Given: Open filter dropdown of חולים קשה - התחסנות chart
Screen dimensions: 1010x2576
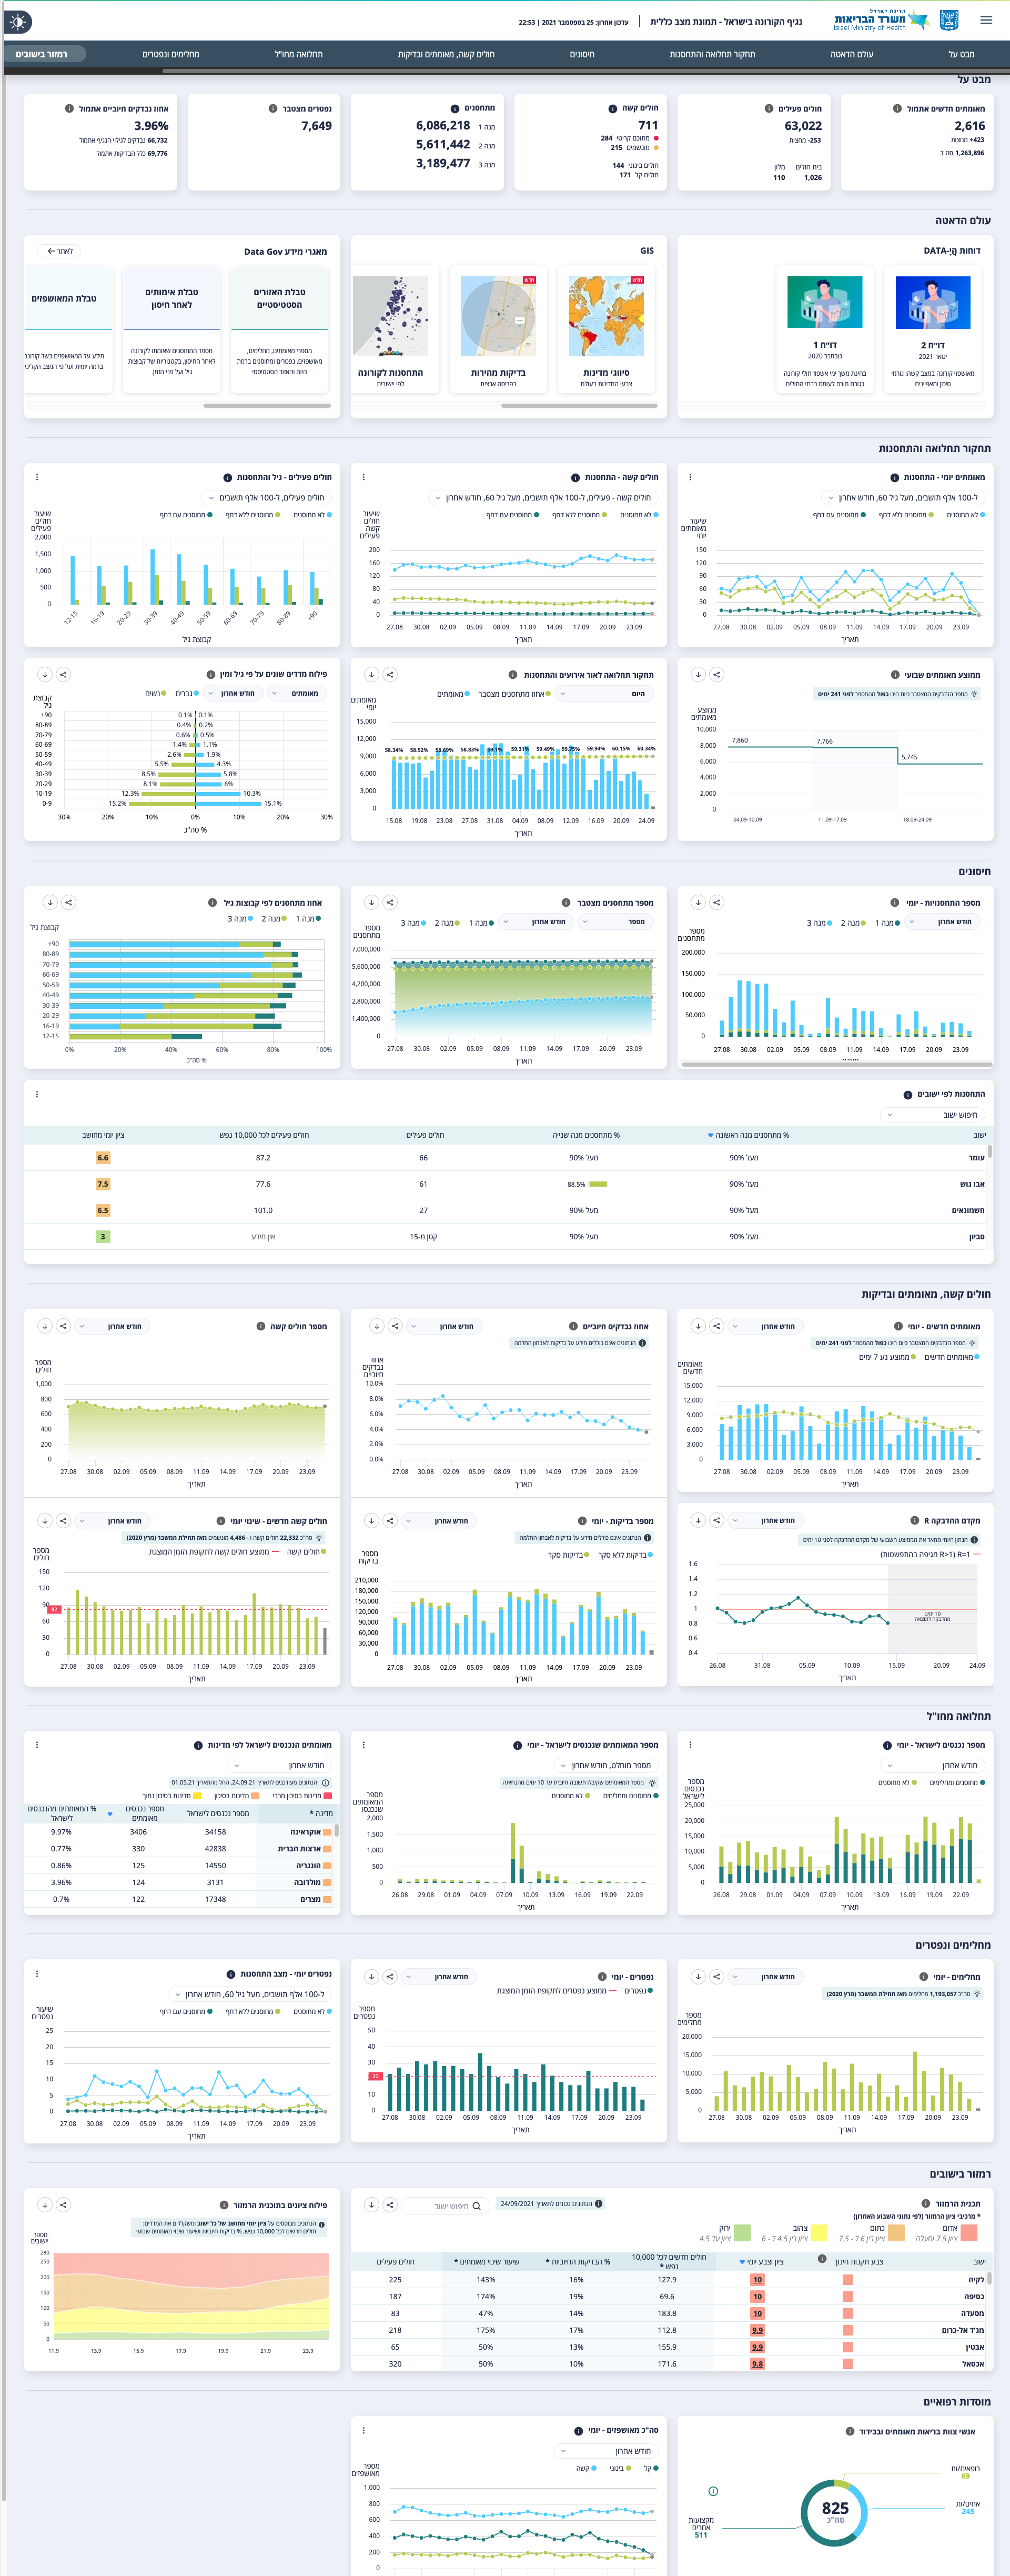Looking at the screenshot, I should click(x=543, y=497).
